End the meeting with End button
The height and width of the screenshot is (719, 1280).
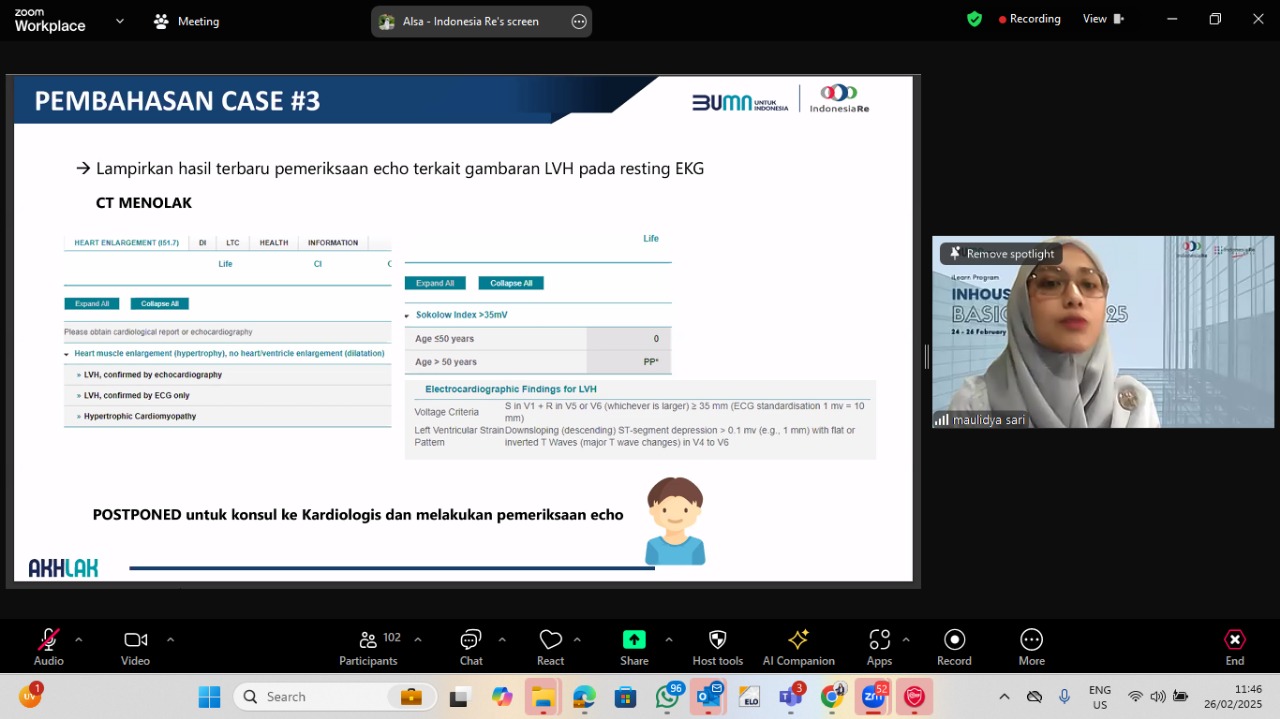pyautogui.click(x=1235, y=647)
